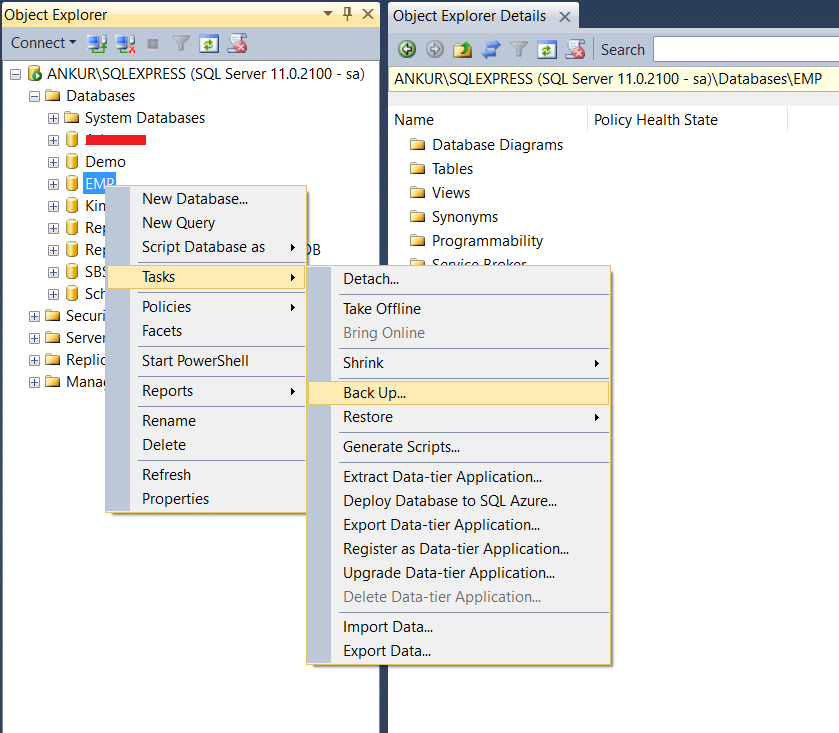839x733 pixels.
Task: Click Synchronize arrows icon in Details toolbar
Action: (x=491, y=49)
